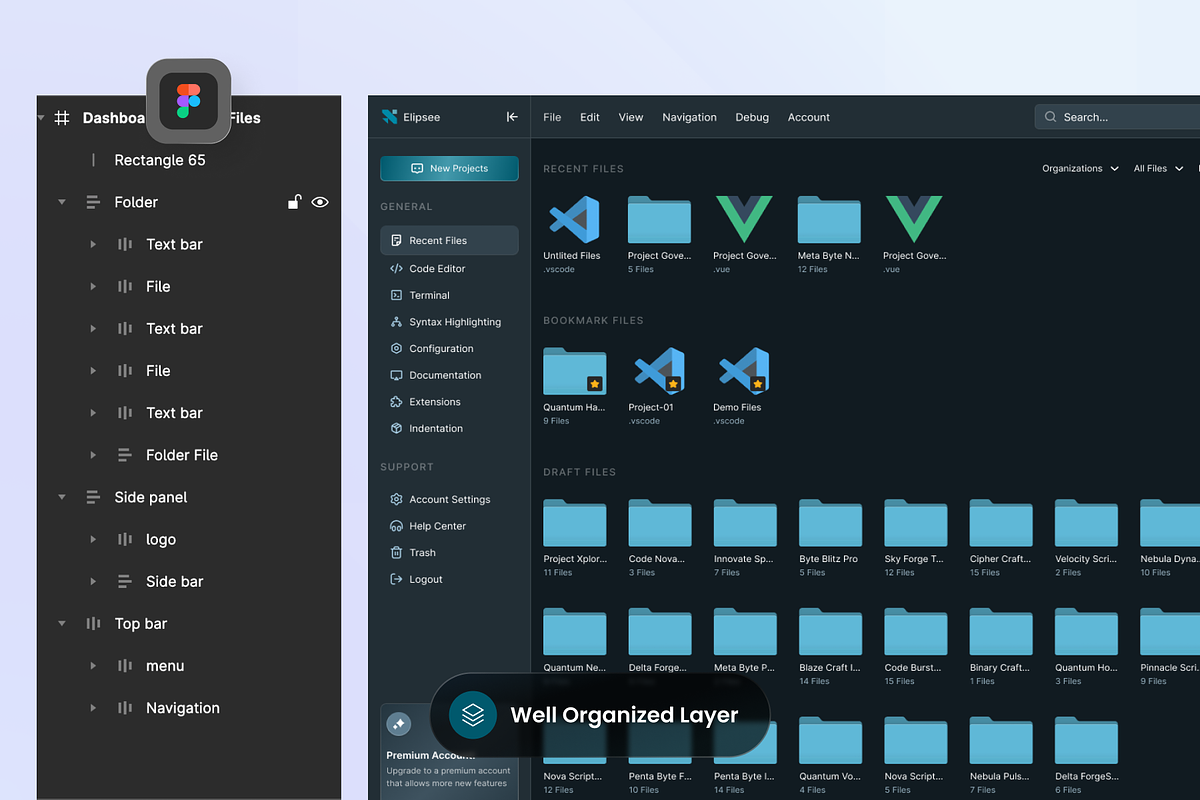
Task: Click the Code Editor brackets icon
Action: coord(396,268)
